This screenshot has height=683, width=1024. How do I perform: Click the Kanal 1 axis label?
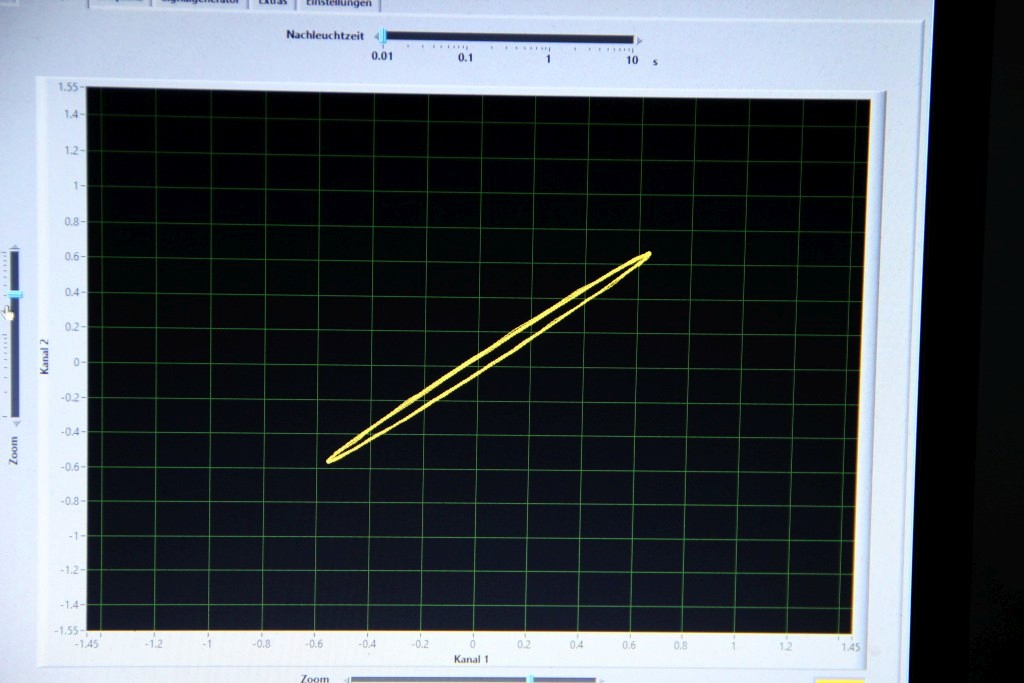pyautogui.click(x=471, y=660)
